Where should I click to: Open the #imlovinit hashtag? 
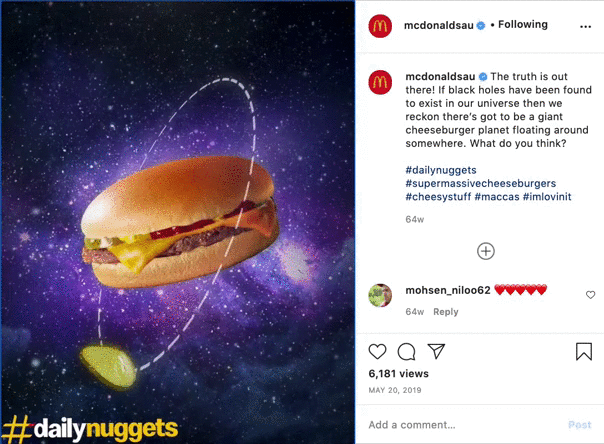point(547,197)
